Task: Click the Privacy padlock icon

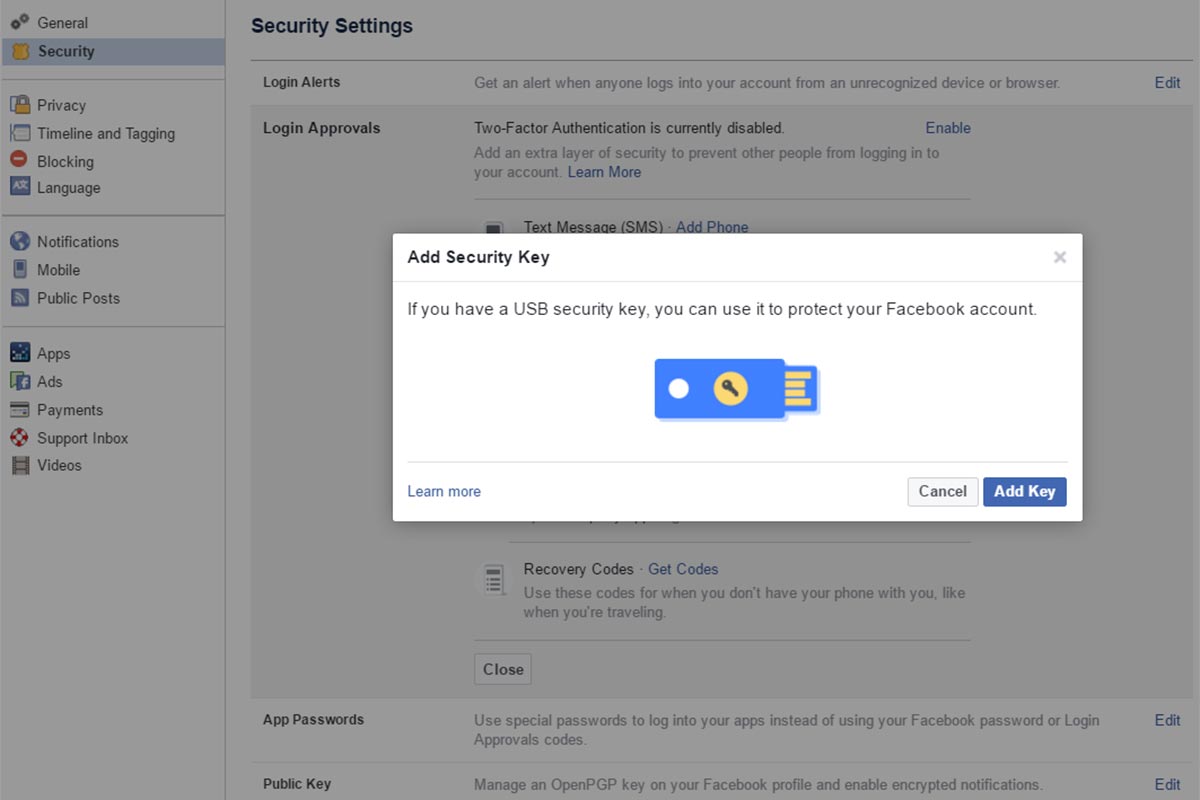Action: (20, 105)
